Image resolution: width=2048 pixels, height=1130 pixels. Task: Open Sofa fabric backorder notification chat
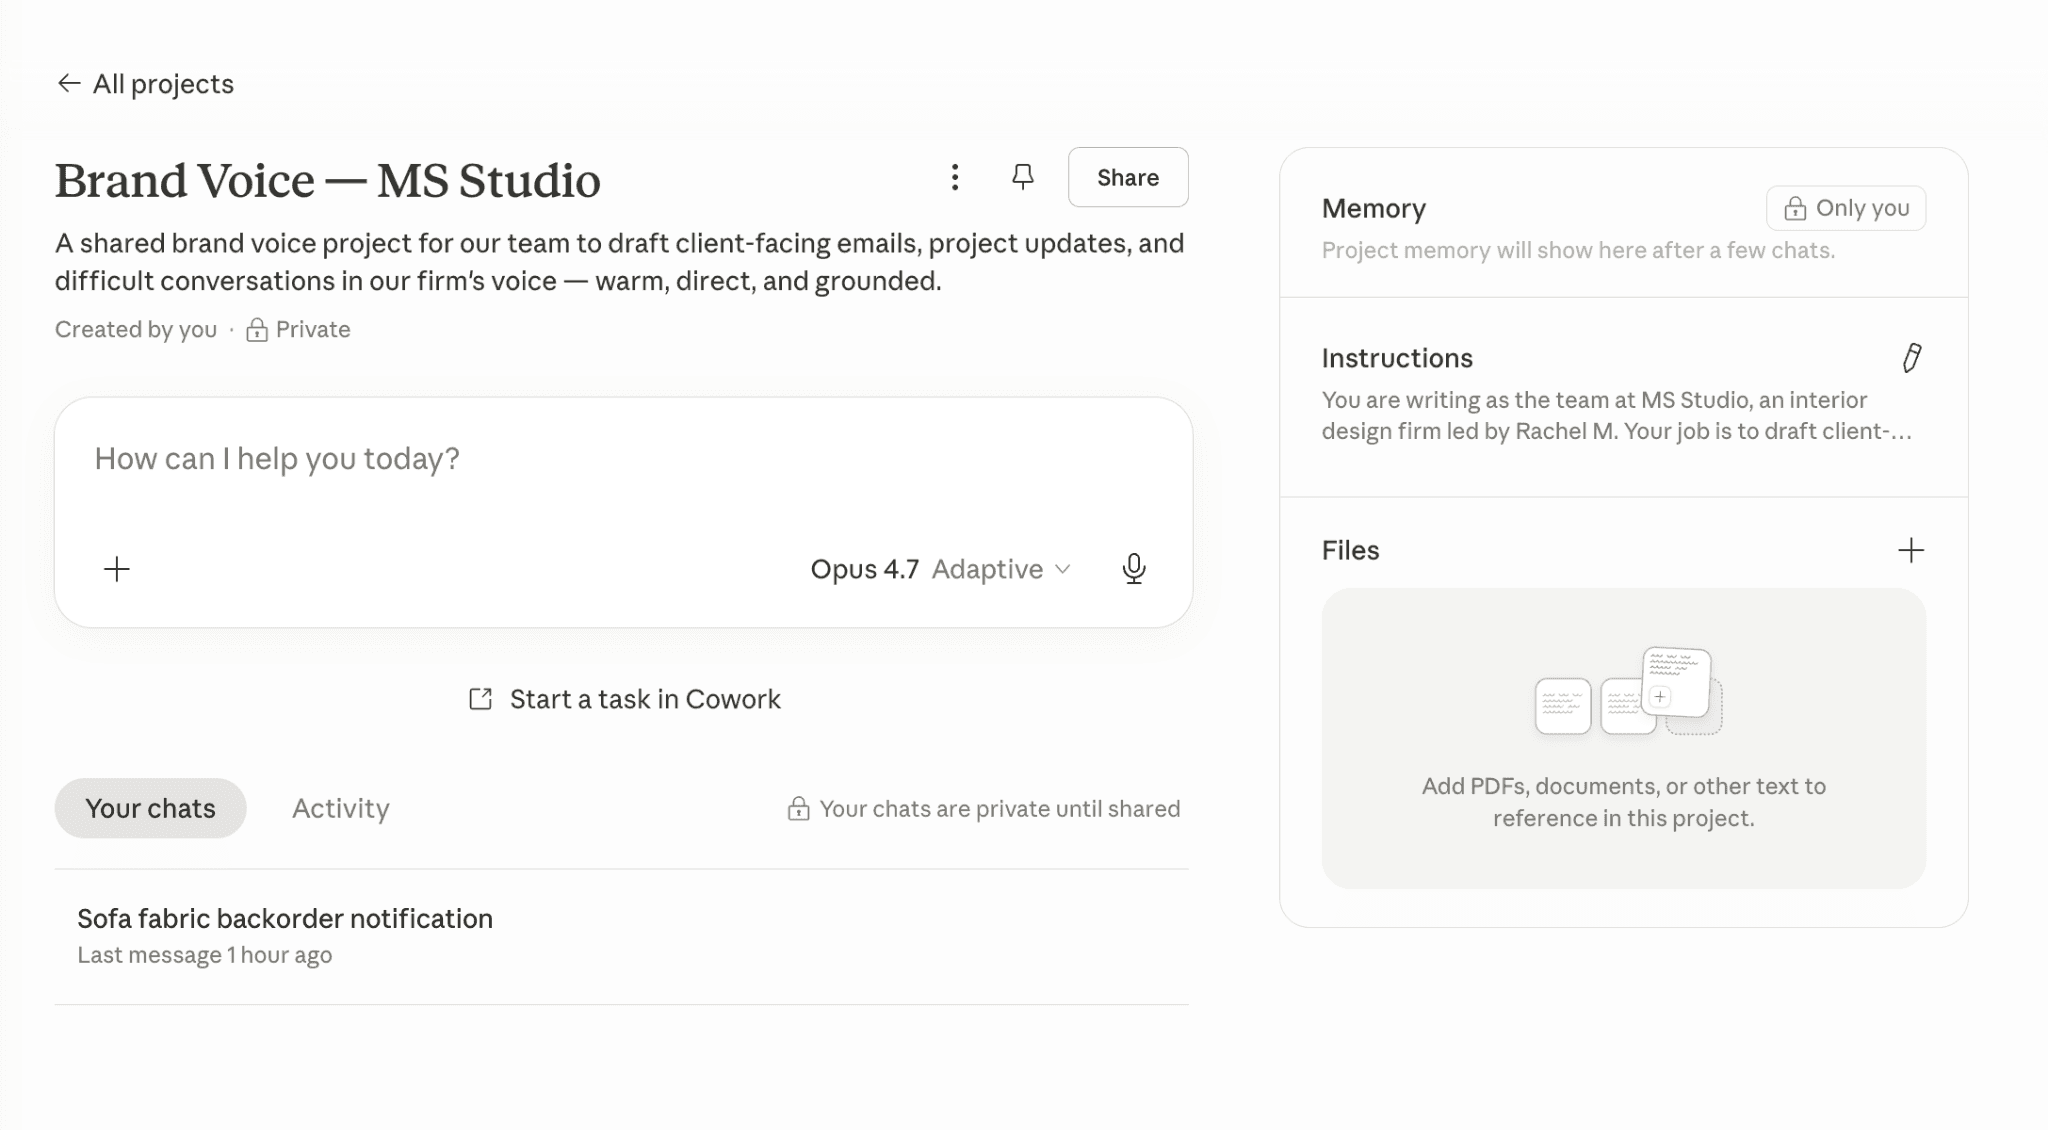(x=285, y=918)
